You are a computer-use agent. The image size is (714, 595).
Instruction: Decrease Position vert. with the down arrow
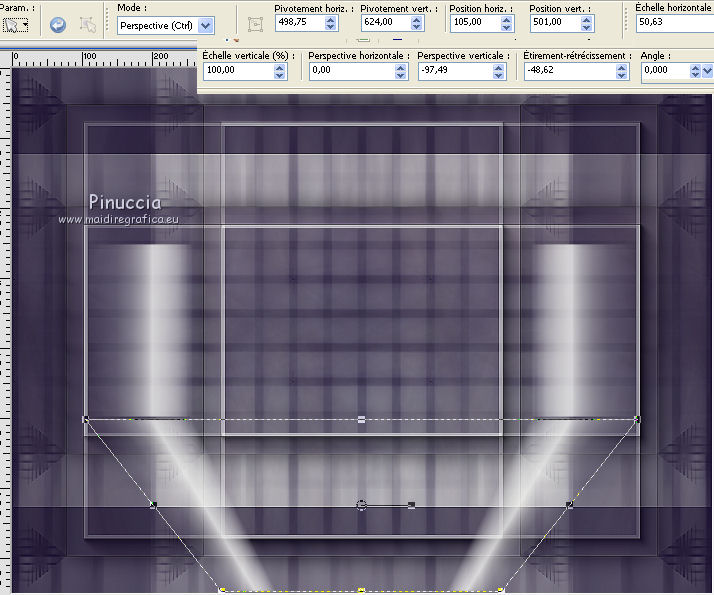pyautogui.click(x=586, y=26)
